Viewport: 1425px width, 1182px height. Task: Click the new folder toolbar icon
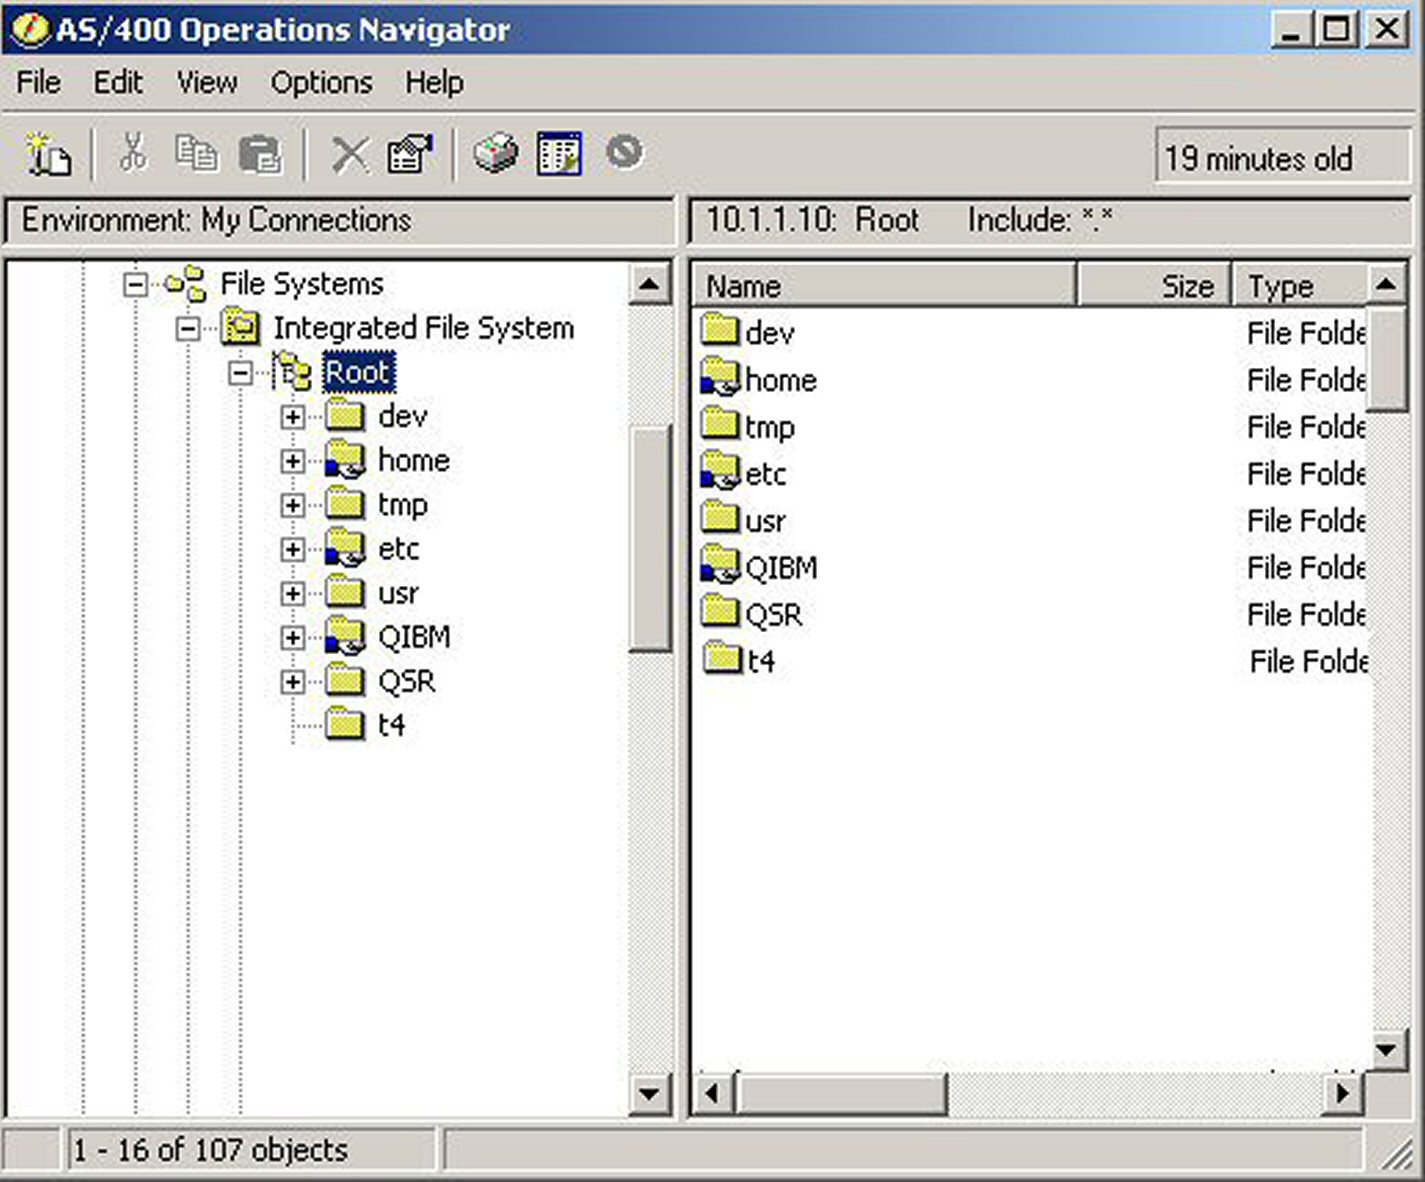(48, 154)
